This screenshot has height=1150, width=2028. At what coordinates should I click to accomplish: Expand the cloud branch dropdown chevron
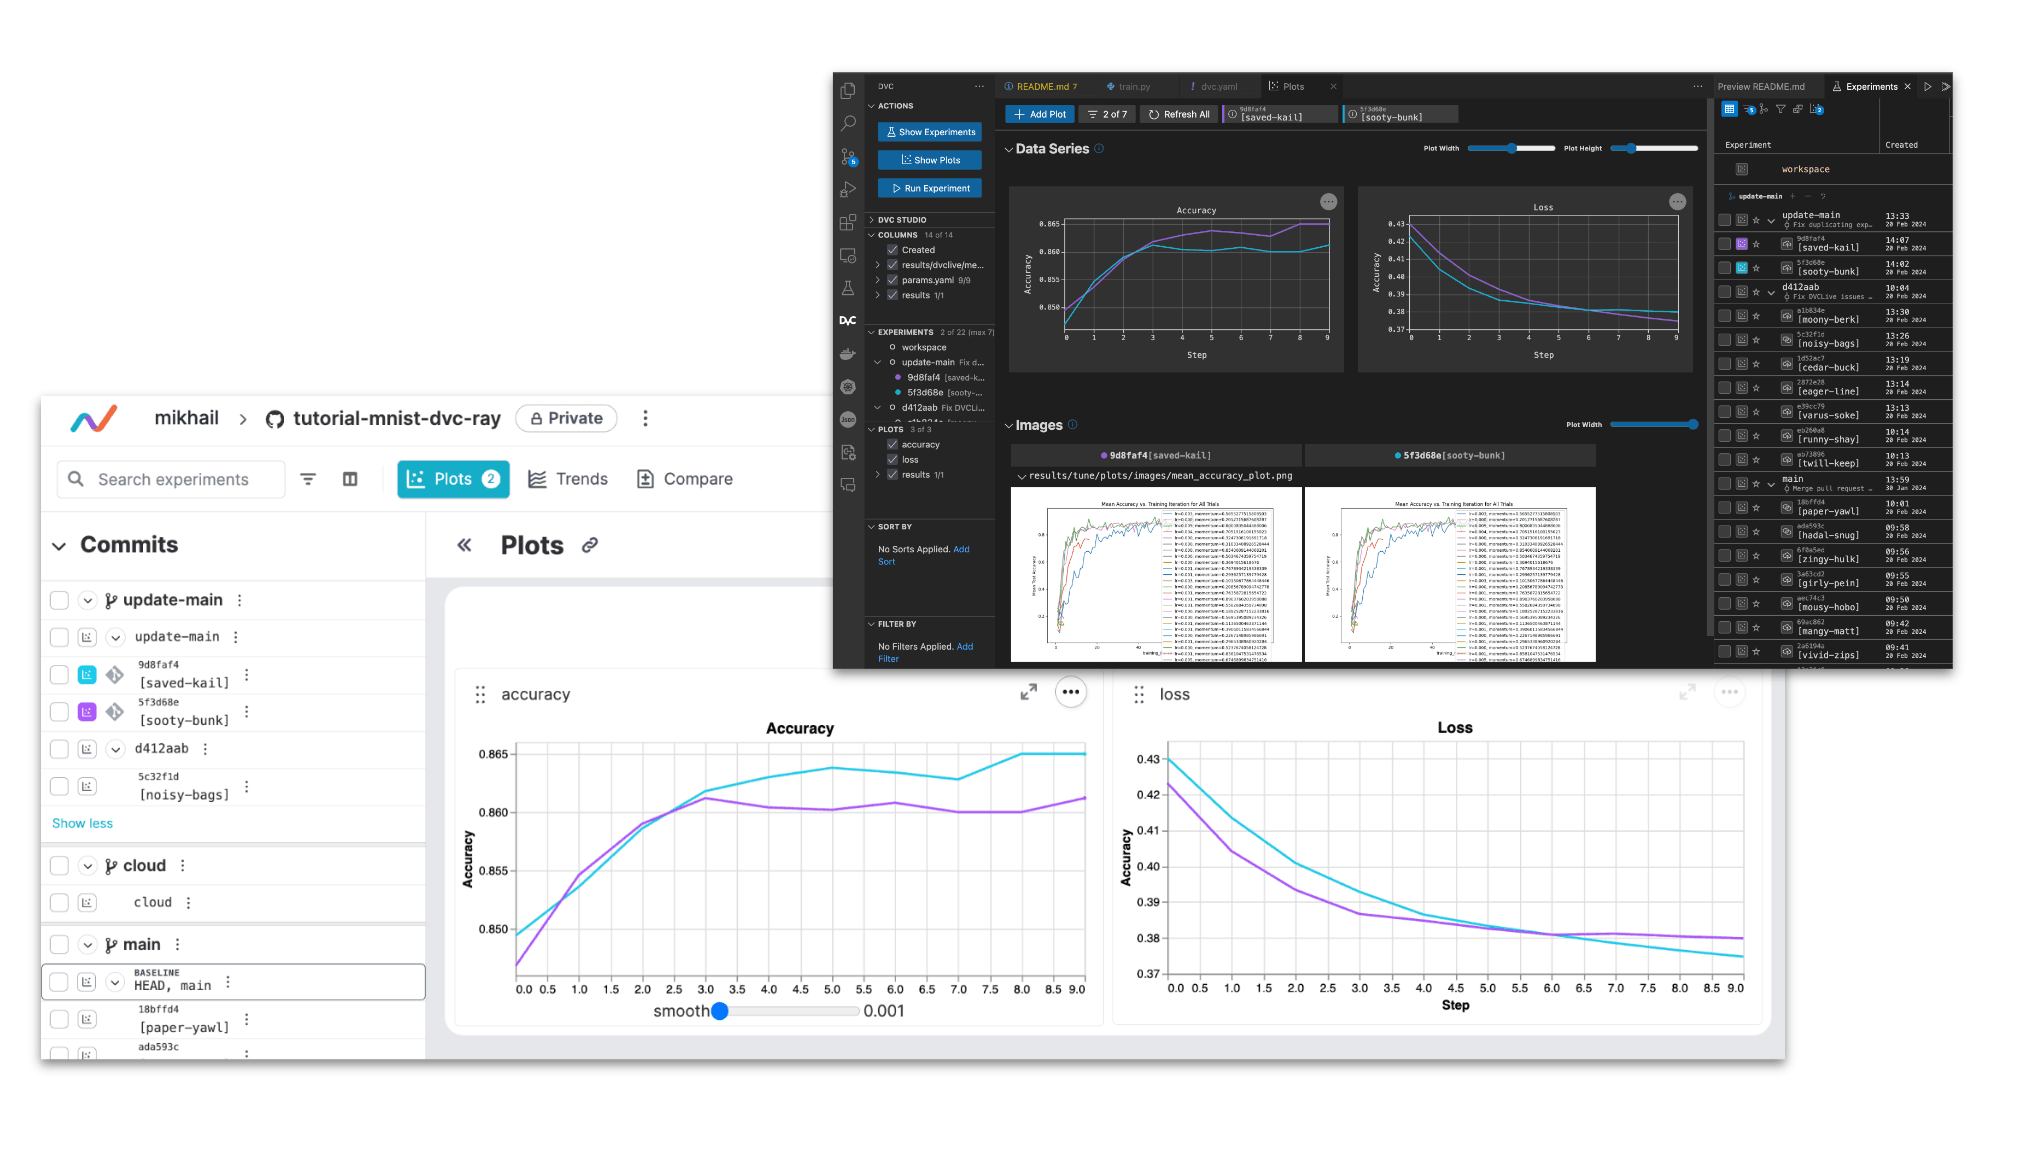pyautogui.click(x=88, y=866)
